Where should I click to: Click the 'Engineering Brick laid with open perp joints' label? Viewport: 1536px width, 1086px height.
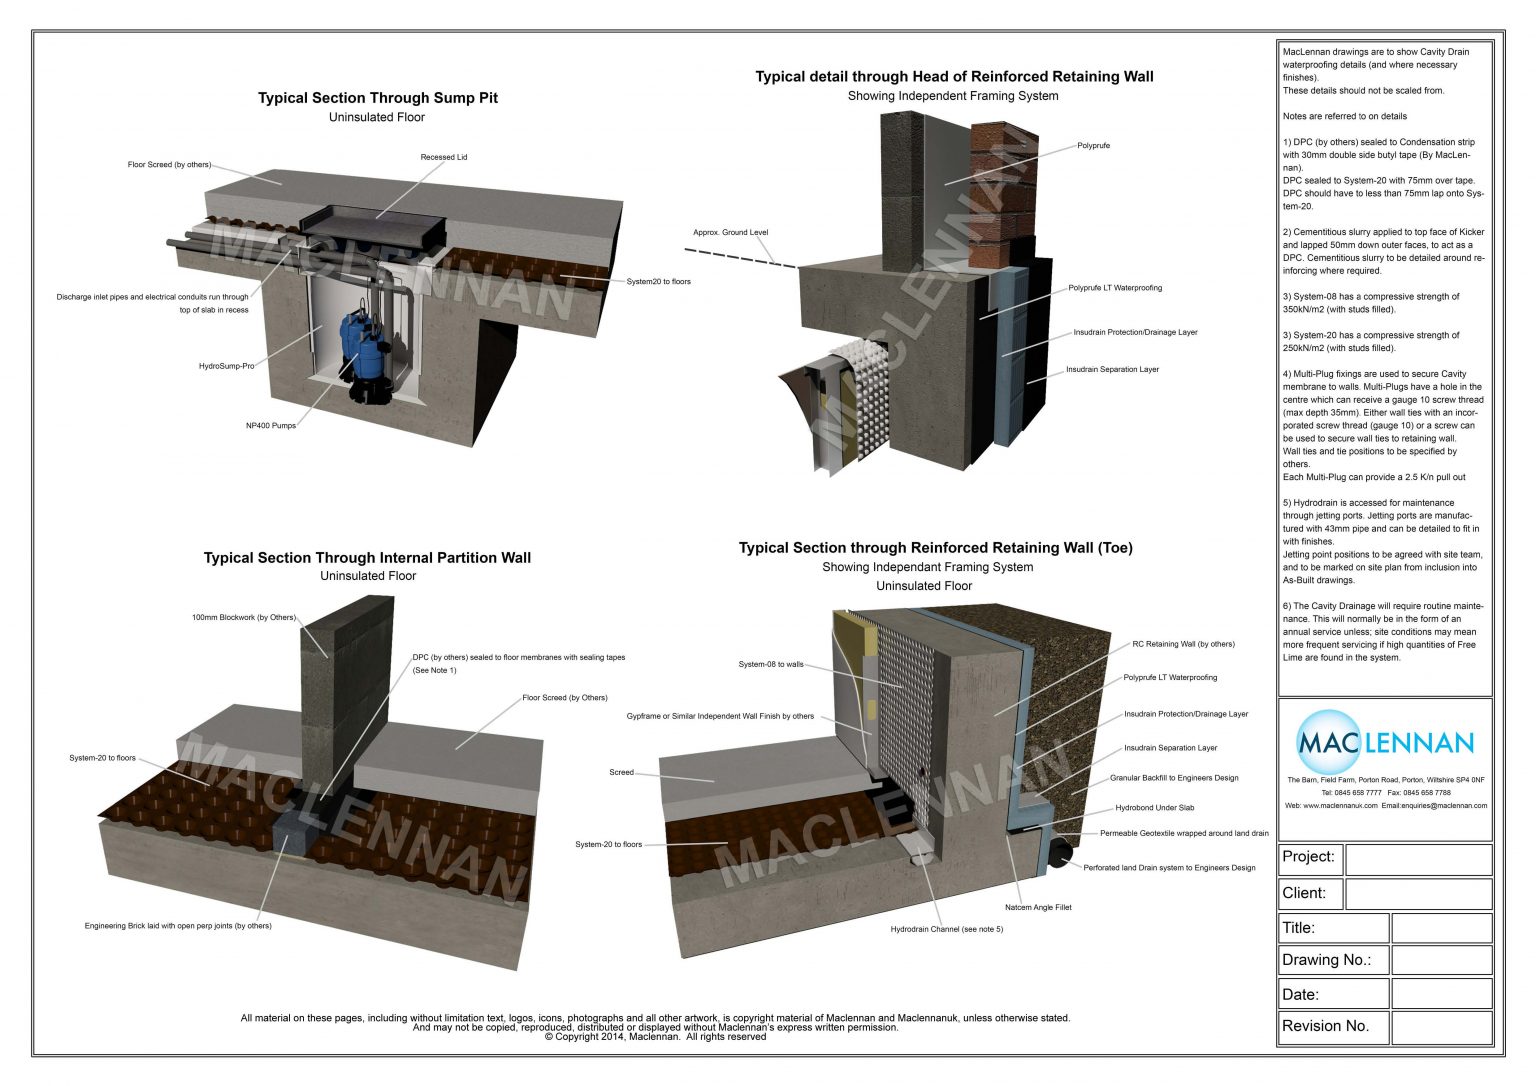point(177,925)
